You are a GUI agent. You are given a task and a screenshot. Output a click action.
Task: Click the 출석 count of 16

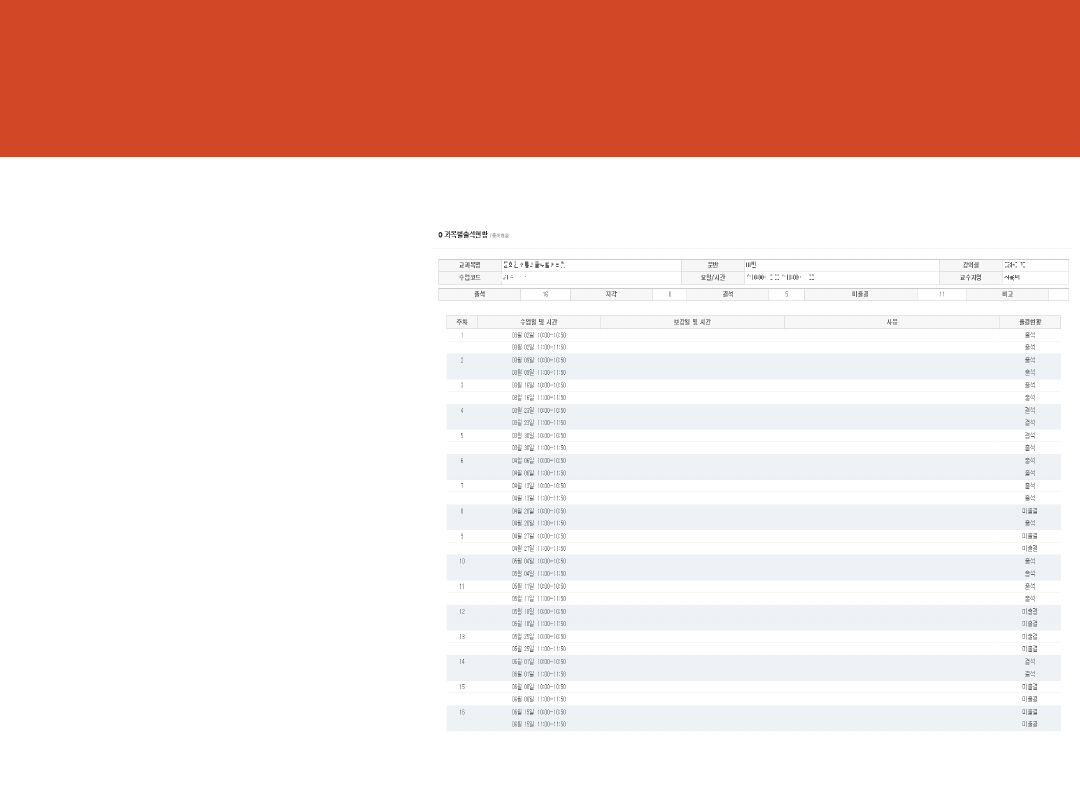545,295
